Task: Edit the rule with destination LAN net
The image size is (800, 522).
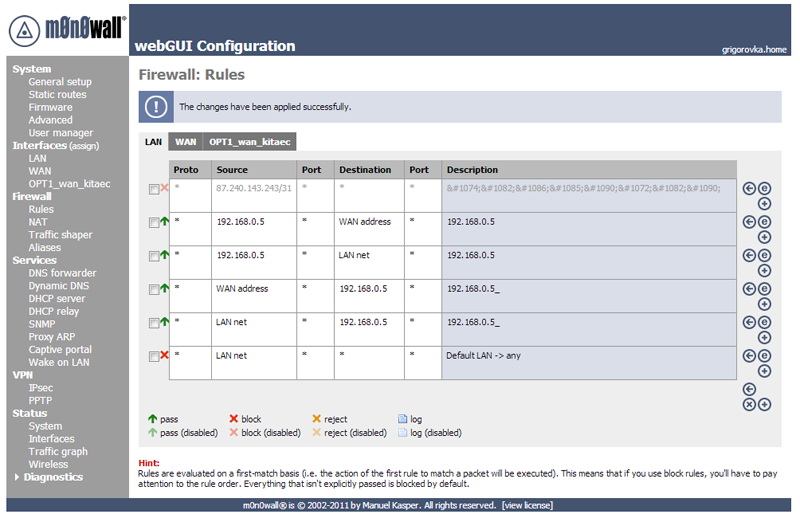Action: [x=764, y=255]
